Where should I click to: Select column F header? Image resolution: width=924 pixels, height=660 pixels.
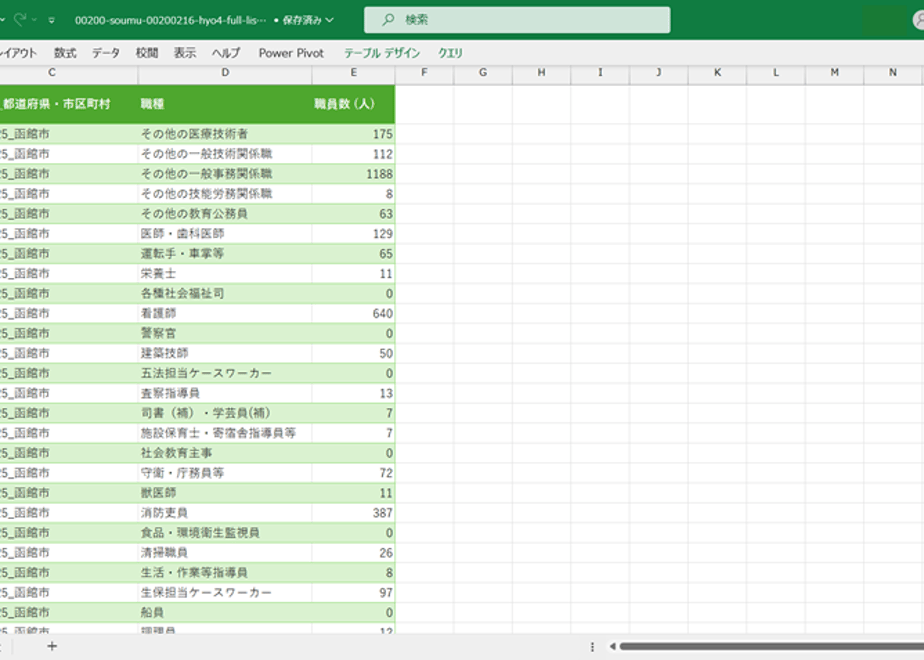tap(424, 72)
